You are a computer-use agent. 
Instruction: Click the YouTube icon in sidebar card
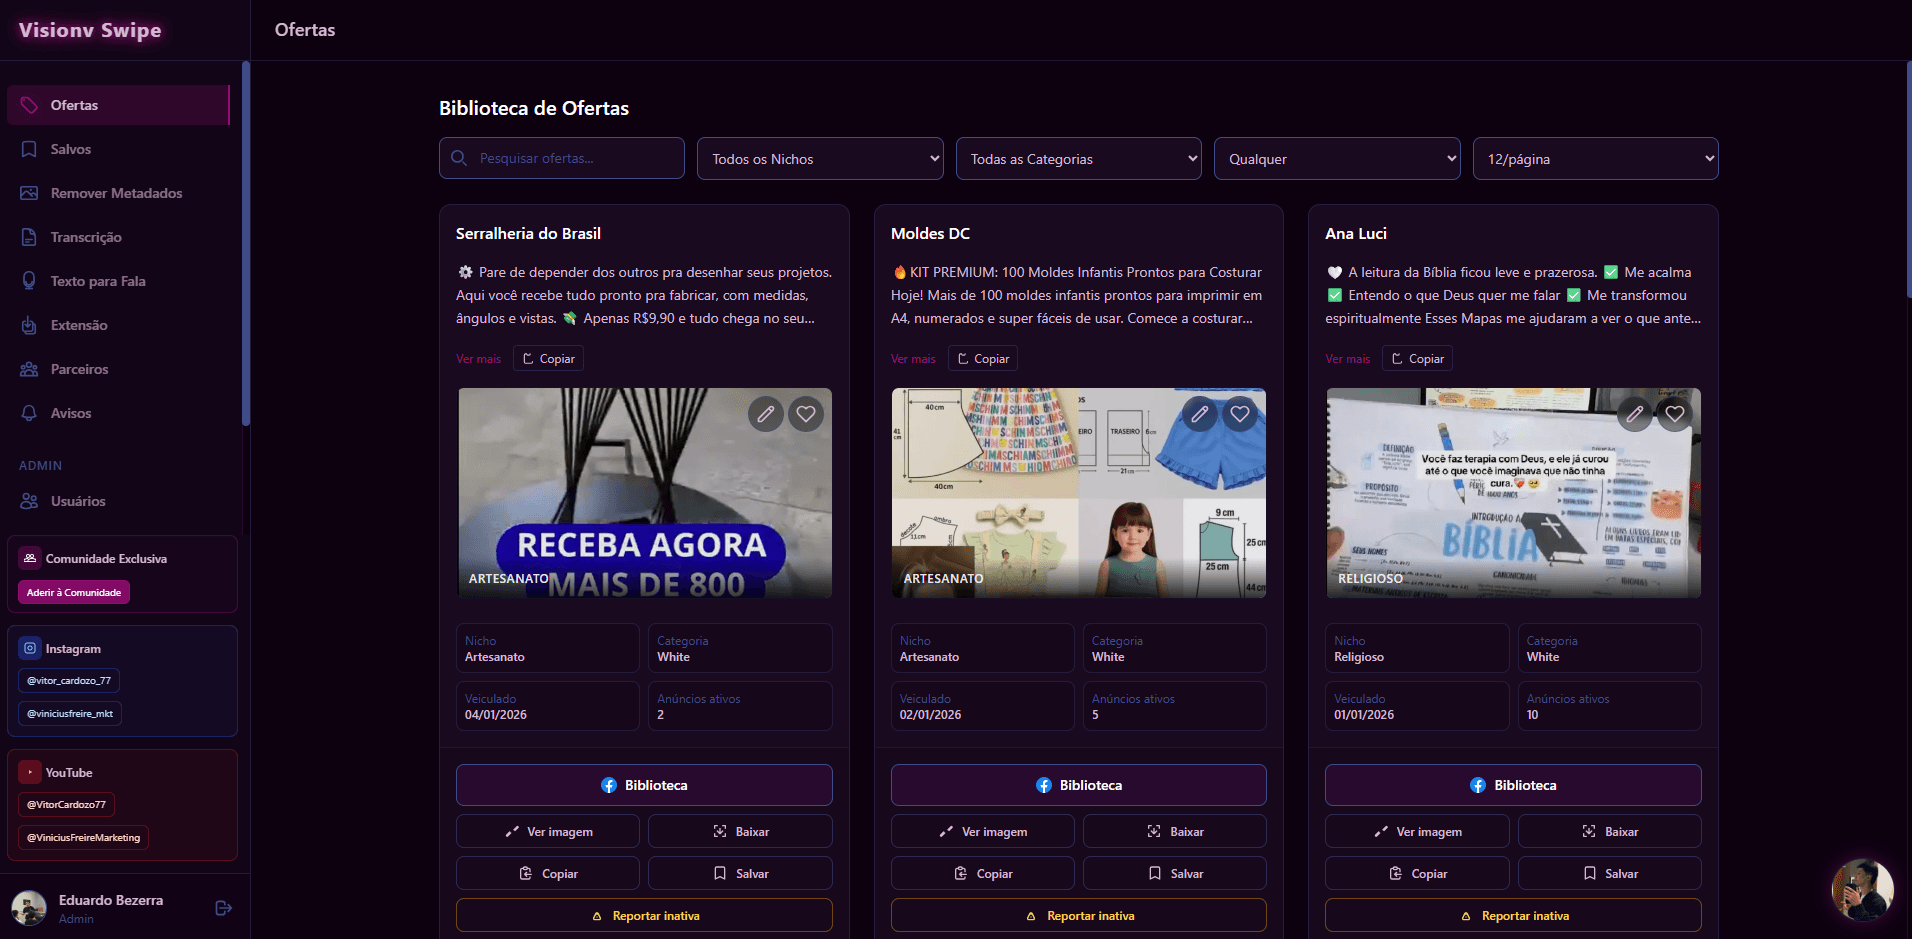(30, 772)
